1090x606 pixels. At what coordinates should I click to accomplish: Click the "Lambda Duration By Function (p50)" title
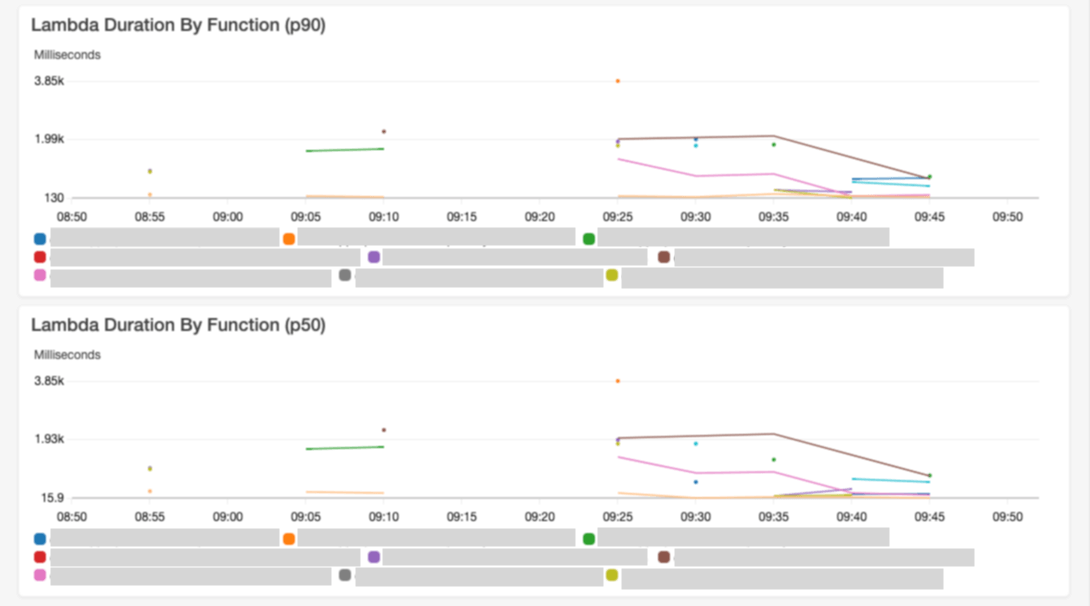coord(178,326)
